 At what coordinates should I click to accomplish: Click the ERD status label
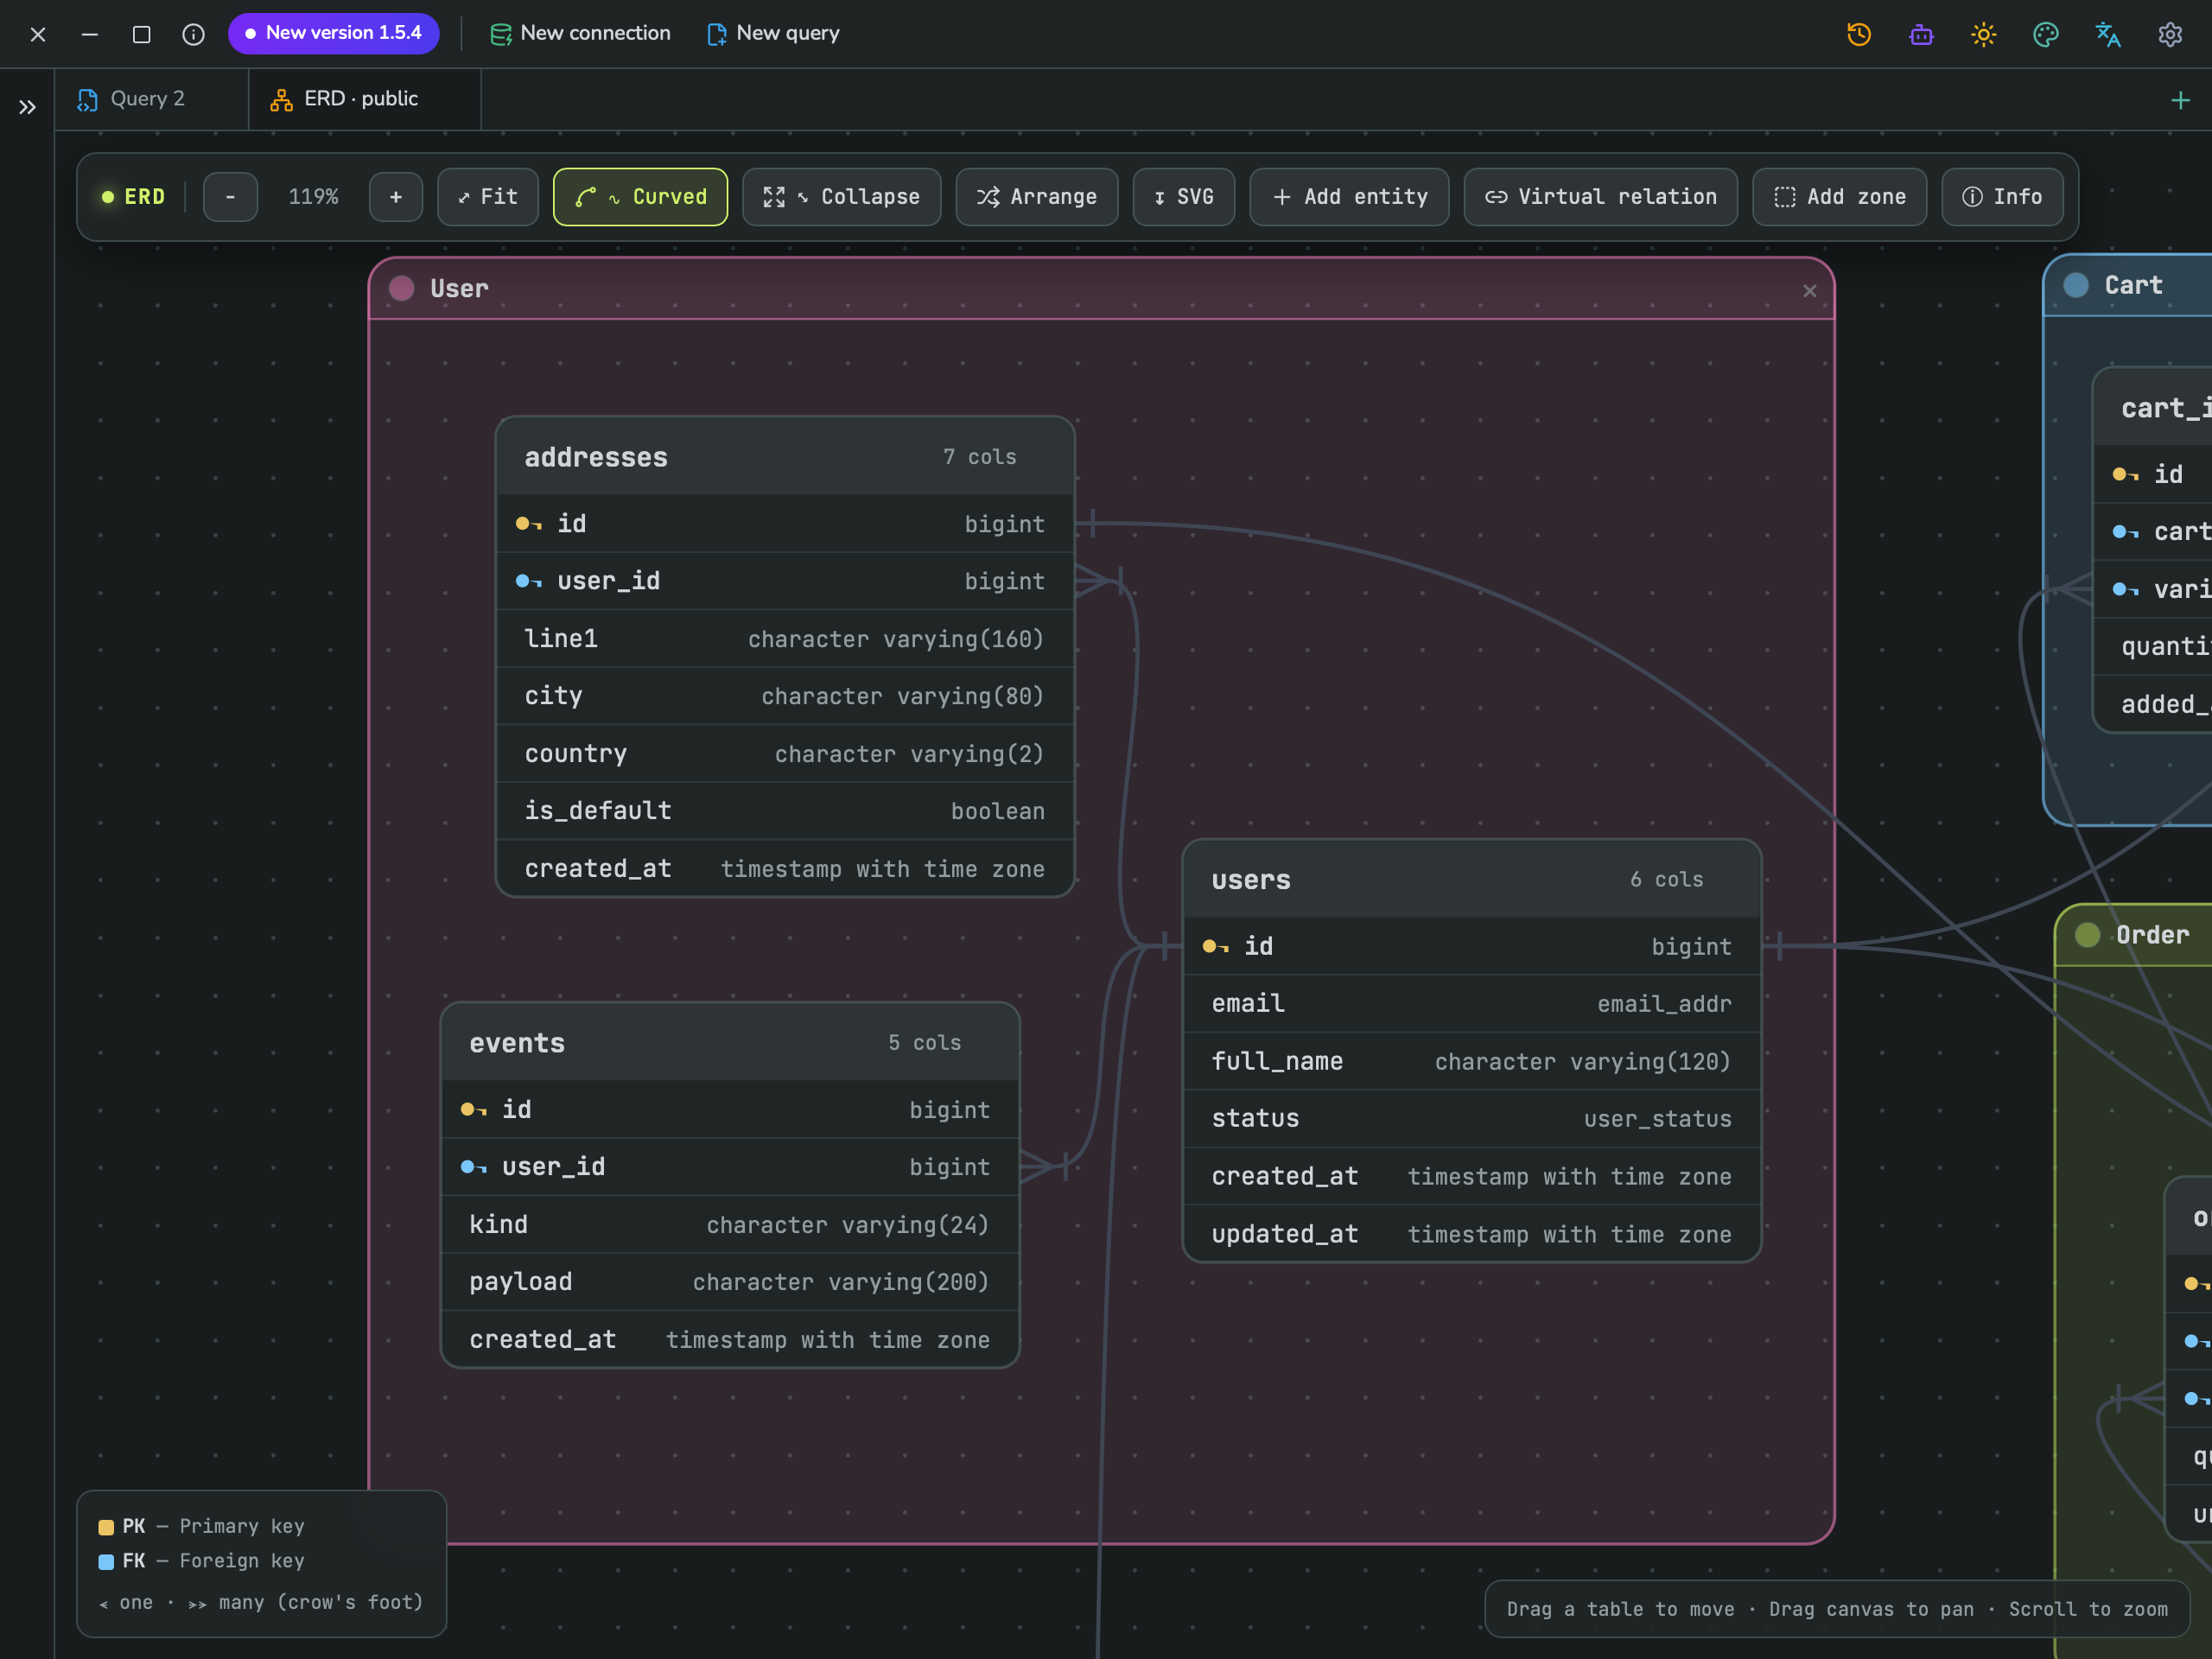tap(133, 197)
